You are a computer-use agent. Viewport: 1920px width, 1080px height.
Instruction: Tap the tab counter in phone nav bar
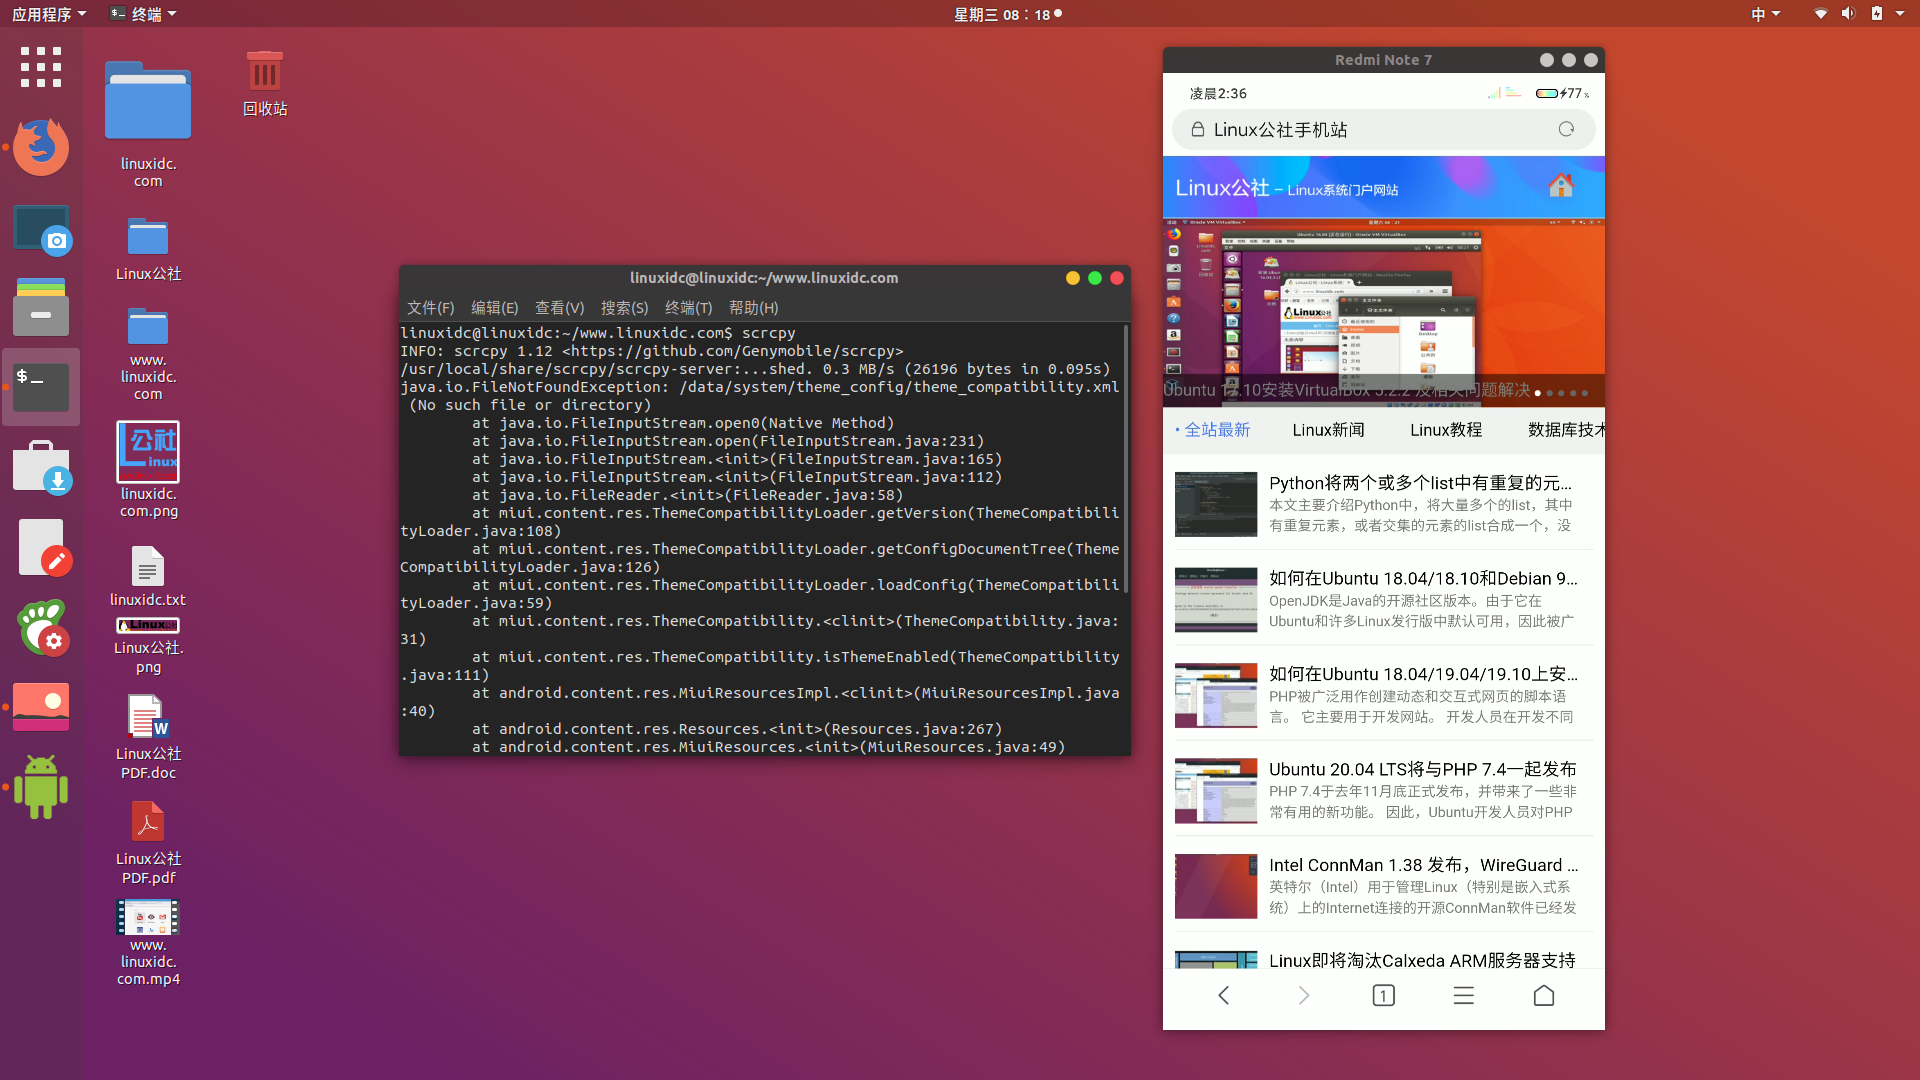point(1383,995)
